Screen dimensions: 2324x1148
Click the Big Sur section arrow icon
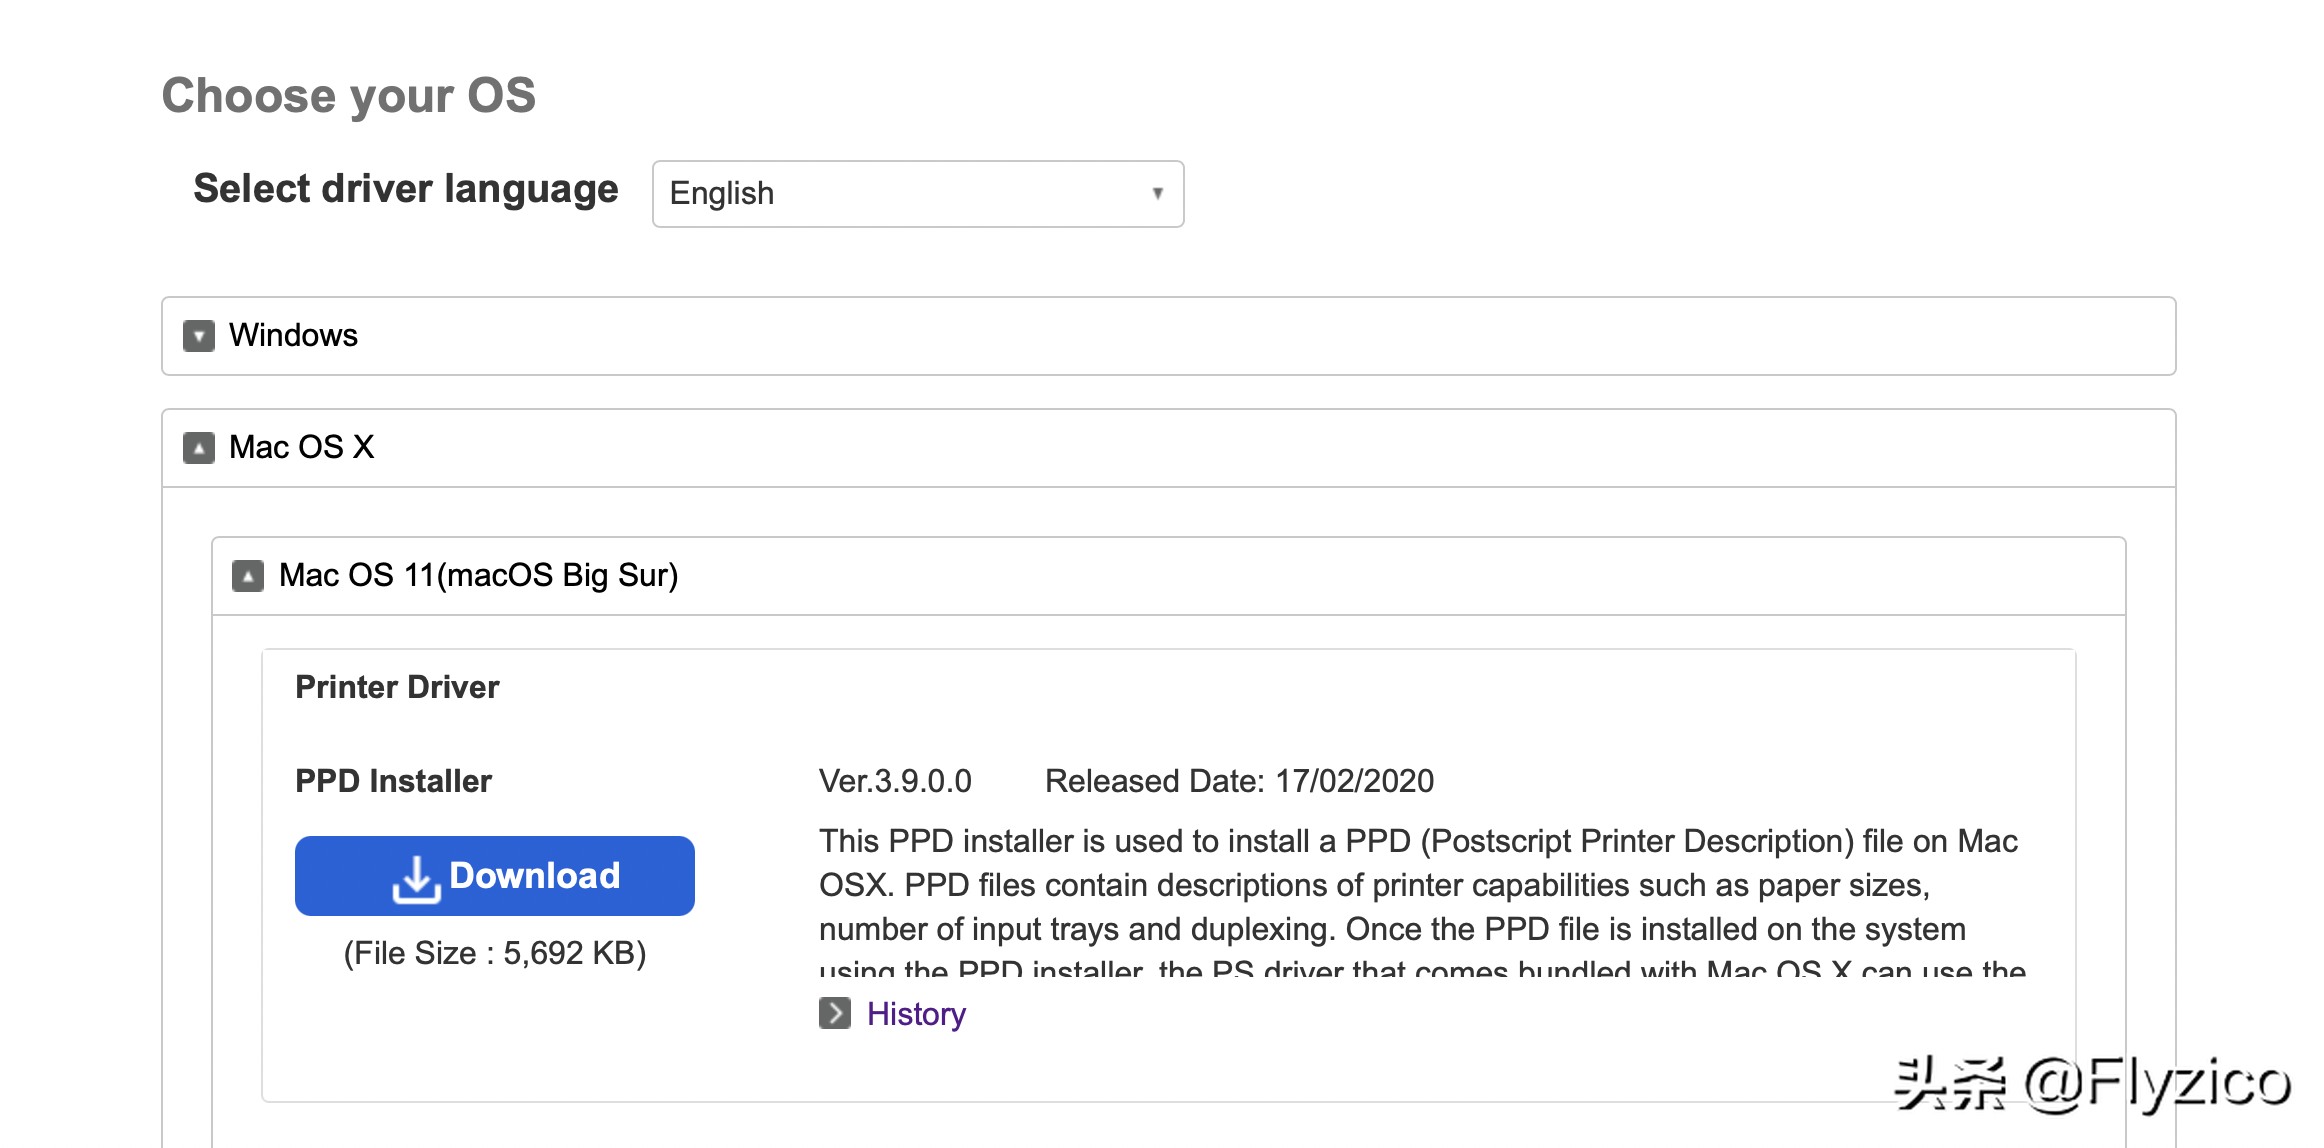[248, 576]
